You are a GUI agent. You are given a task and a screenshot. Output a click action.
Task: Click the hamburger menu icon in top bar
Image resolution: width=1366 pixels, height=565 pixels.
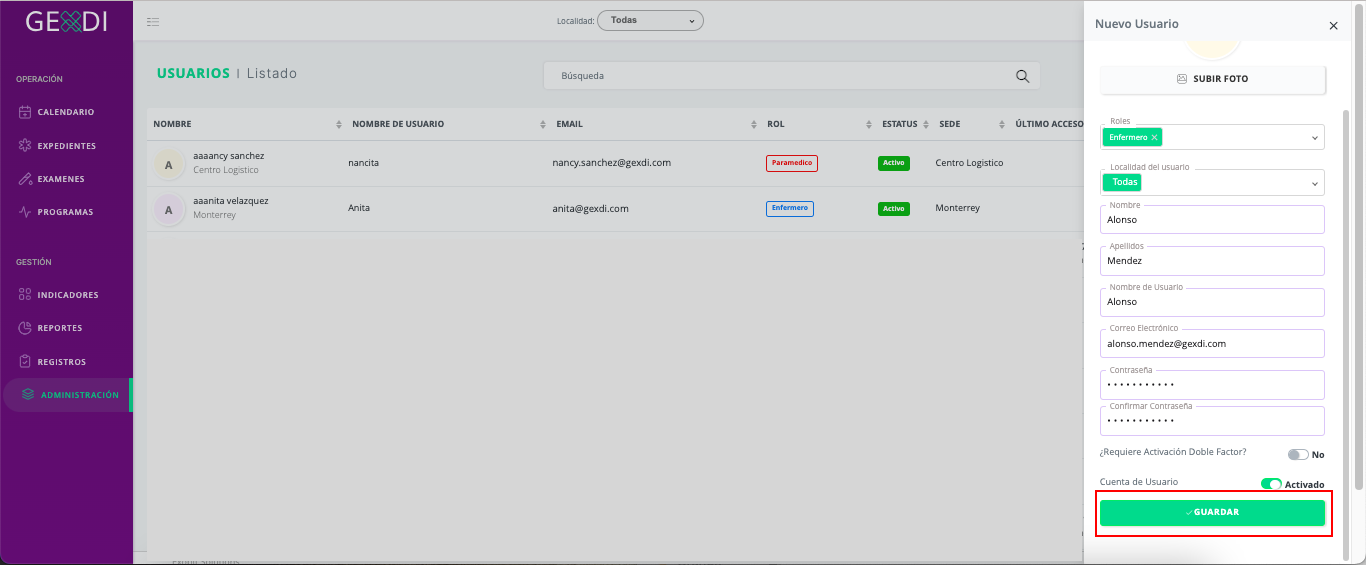[x=153, y=21]
